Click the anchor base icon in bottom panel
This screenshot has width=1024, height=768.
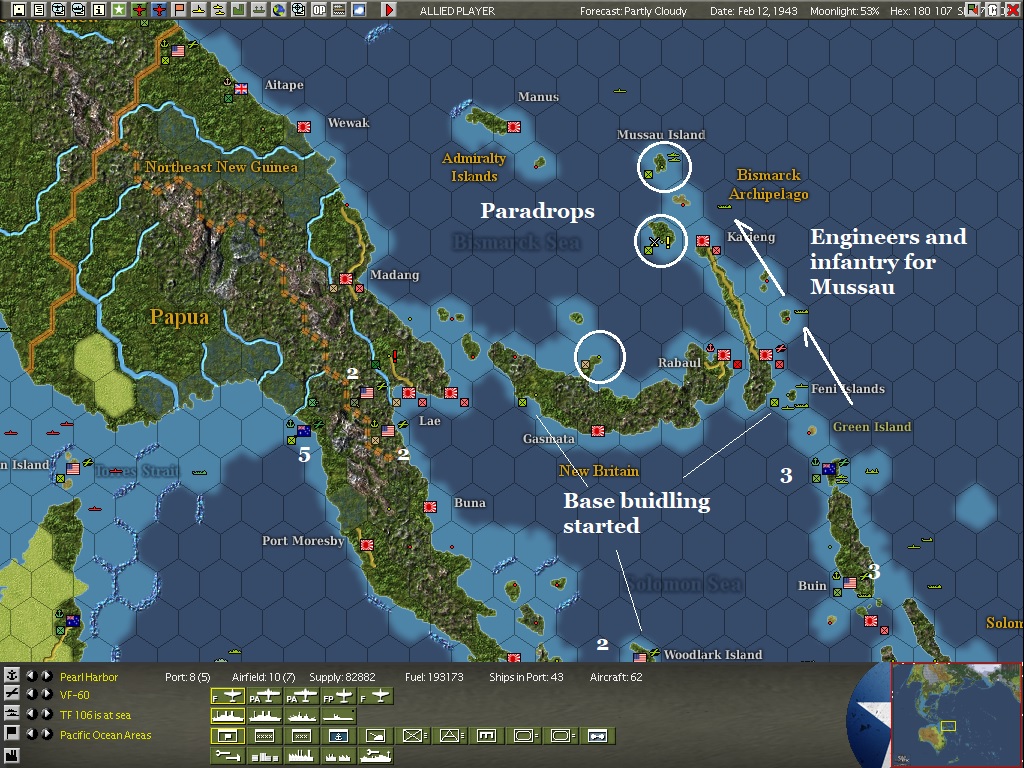pyautogui.click(x=12, y=677)
